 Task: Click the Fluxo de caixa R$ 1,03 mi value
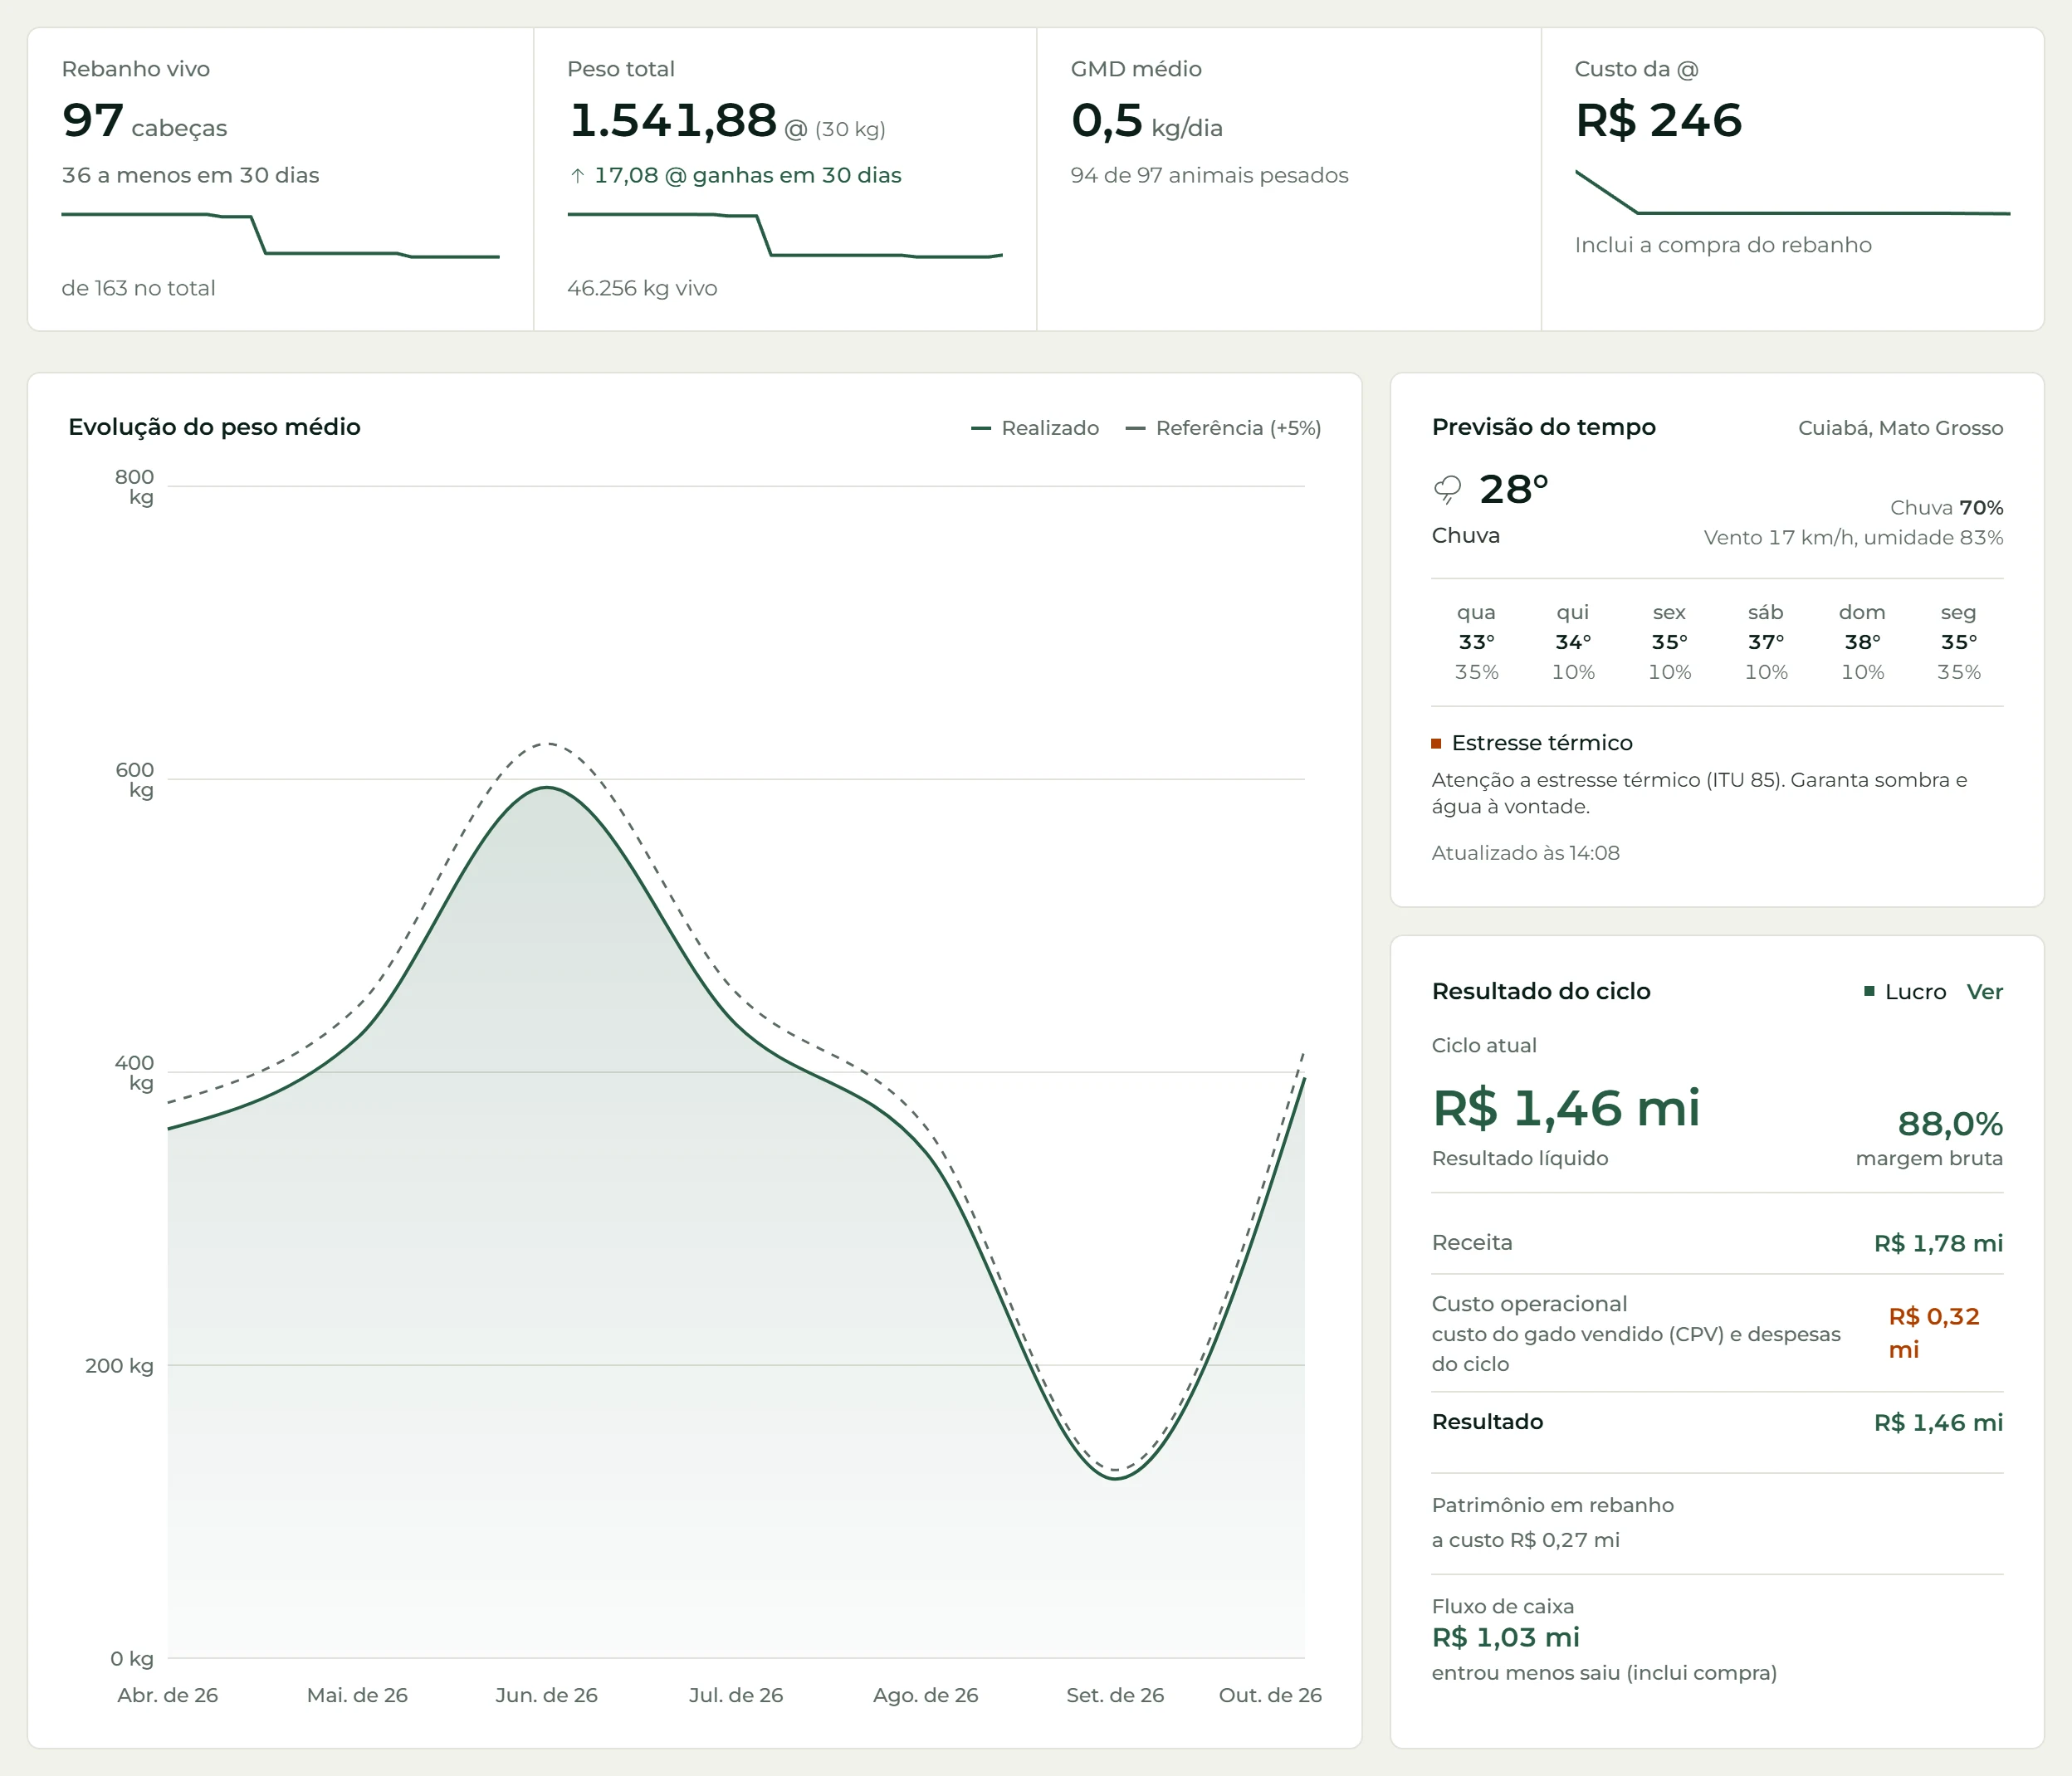[x=1505, y=1638]
